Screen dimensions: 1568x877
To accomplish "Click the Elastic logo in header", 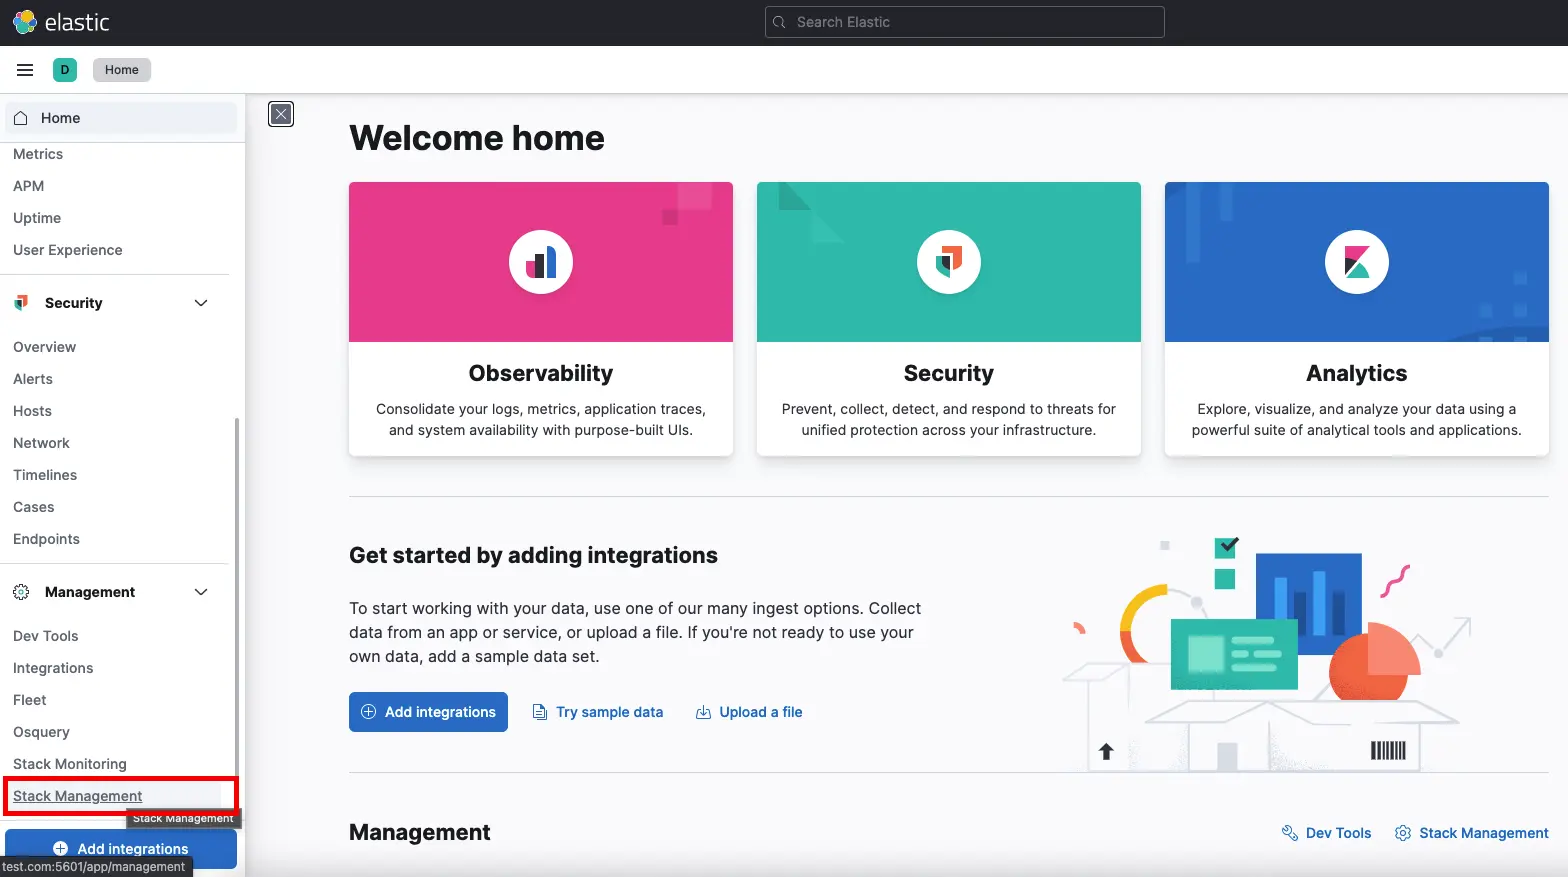I will click(x=60, y=22).
